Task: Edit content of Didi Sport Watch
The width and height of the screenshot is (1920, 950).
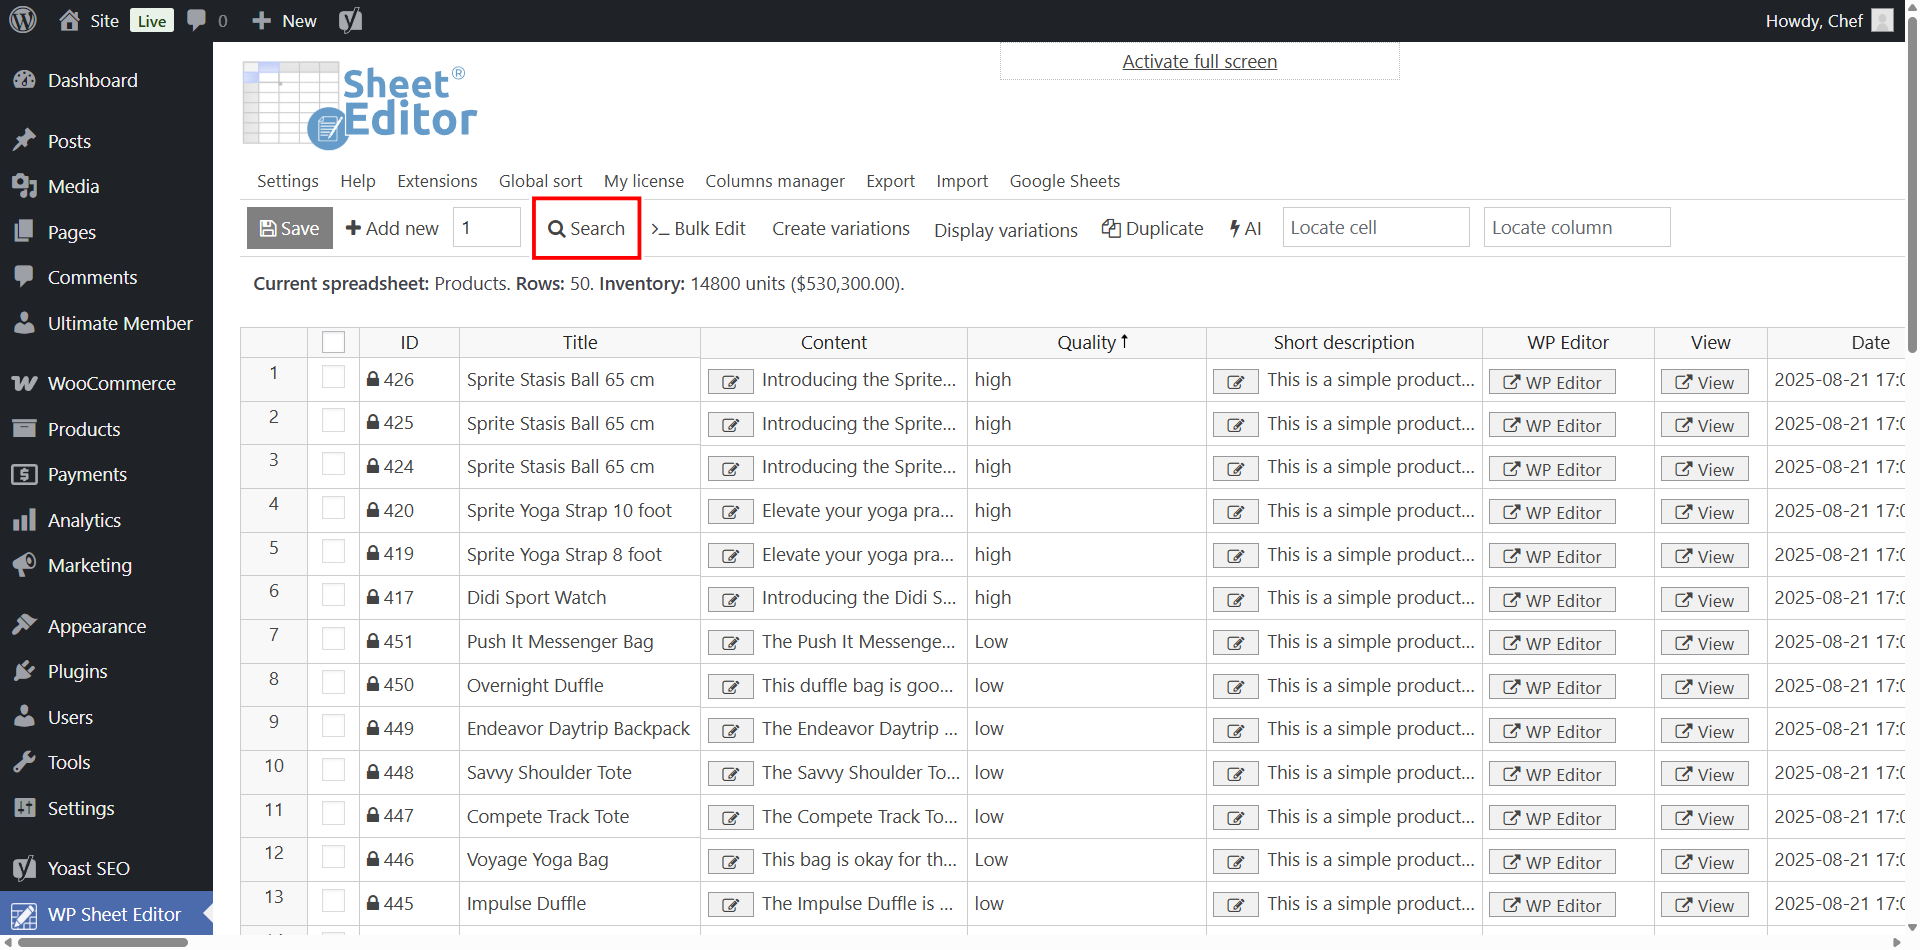Action: 731,600
